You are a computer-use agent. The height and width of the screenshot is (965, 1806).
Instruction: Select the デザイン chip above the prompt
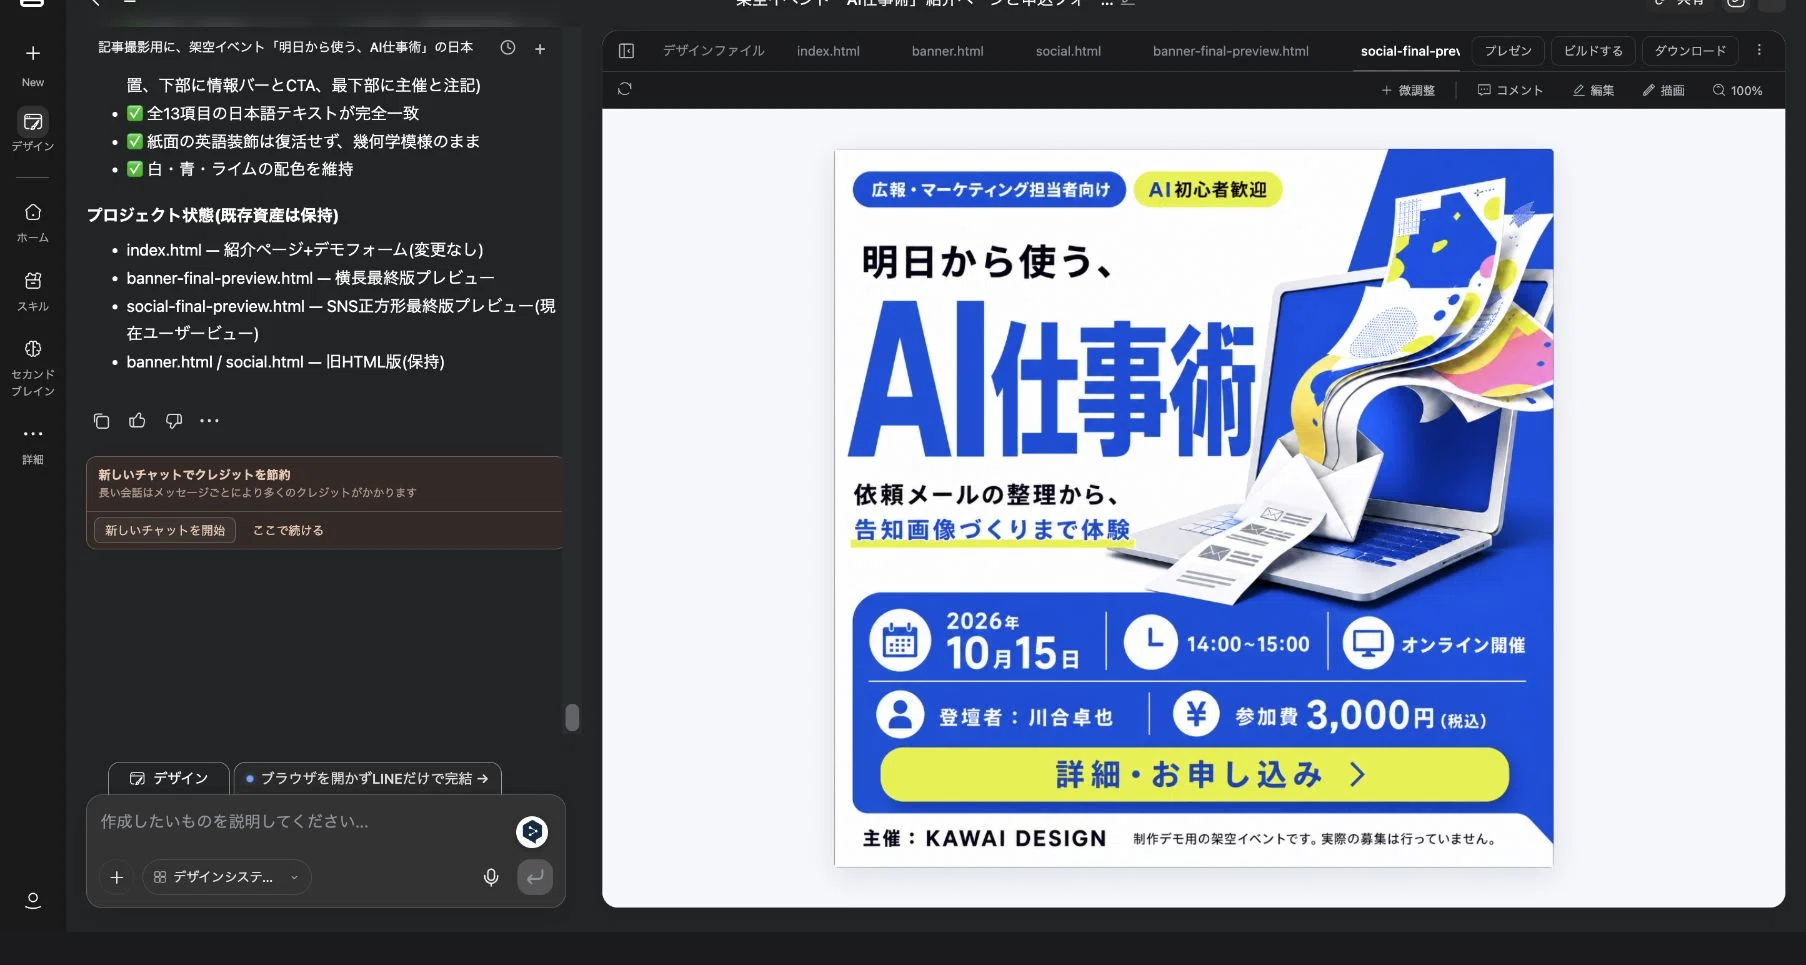pyautogui.click(x=169, y=778)
